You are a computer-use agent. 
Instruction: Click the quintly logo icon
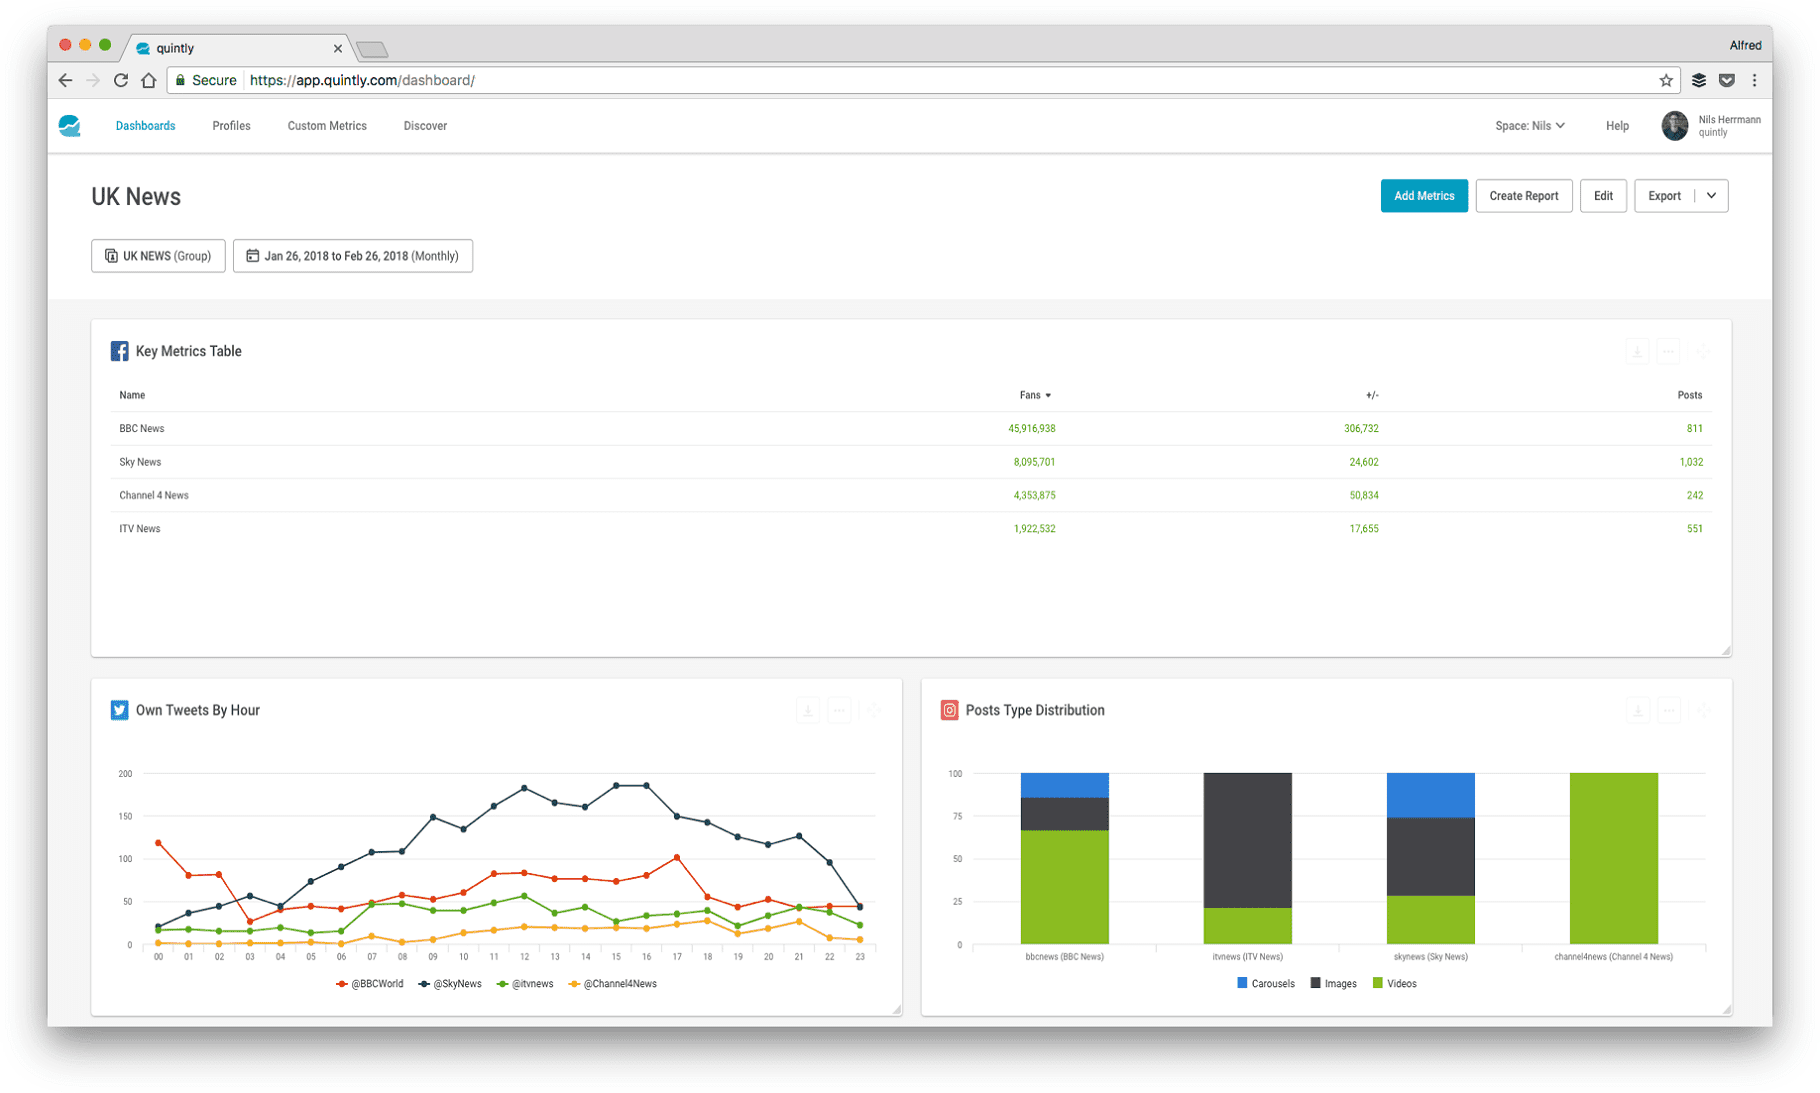70,126
